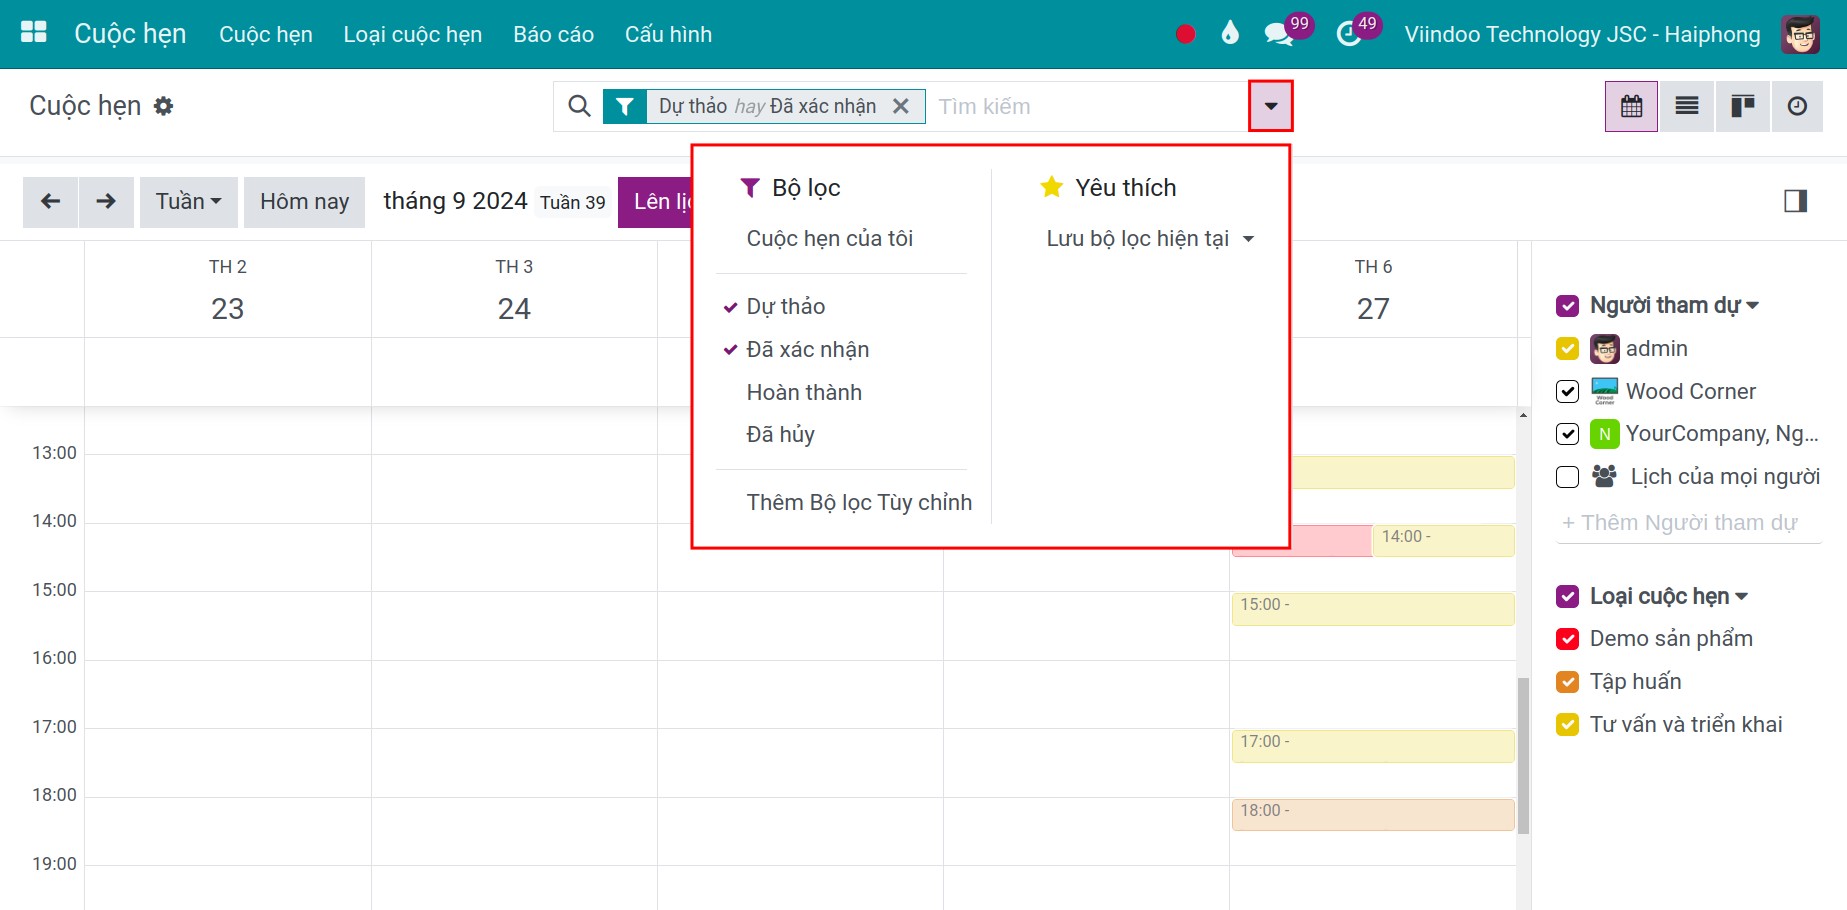Open the Loại cuộc hẹn top menu
This screenshot has width=1847, height=910.
click(x=413, y=34)
